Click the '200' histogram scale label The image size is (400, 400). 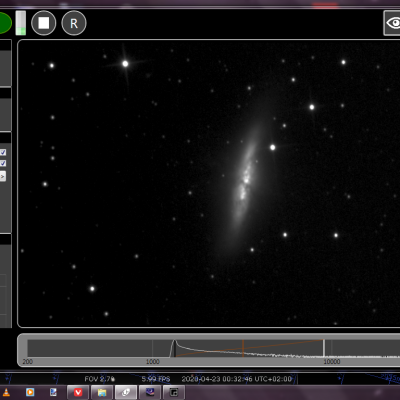pos(28,361)
